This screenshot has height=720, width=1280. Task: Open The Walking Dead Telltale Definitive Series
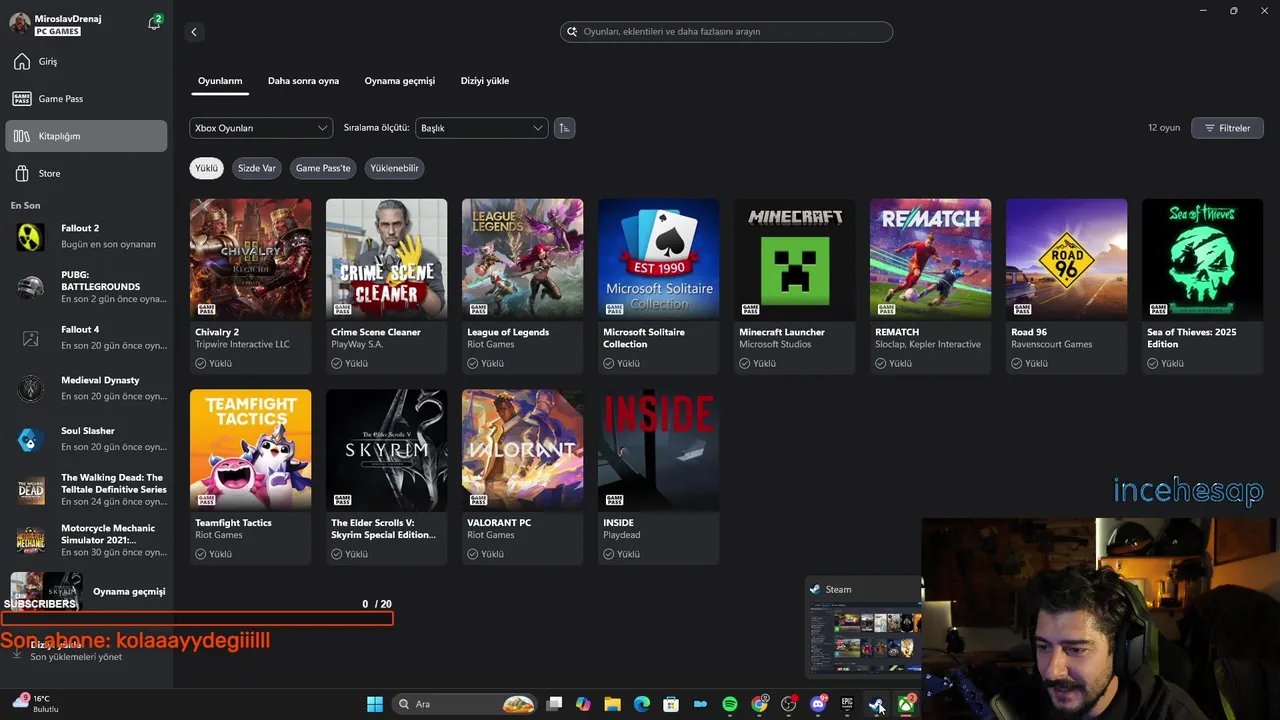coord(86,490)
